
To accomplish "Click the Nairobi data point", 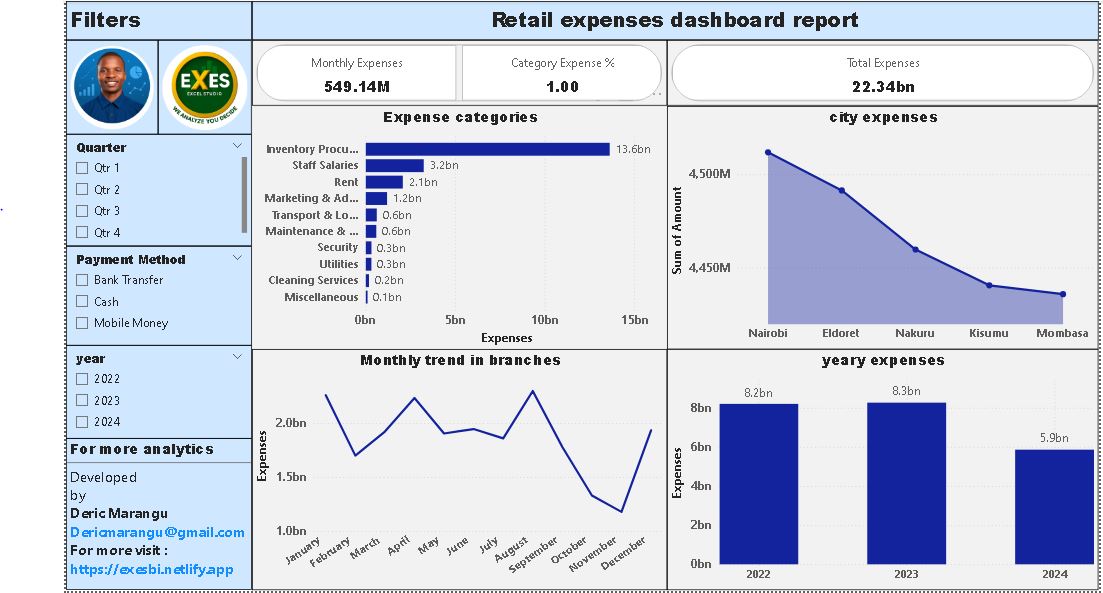I will [768, 152].
